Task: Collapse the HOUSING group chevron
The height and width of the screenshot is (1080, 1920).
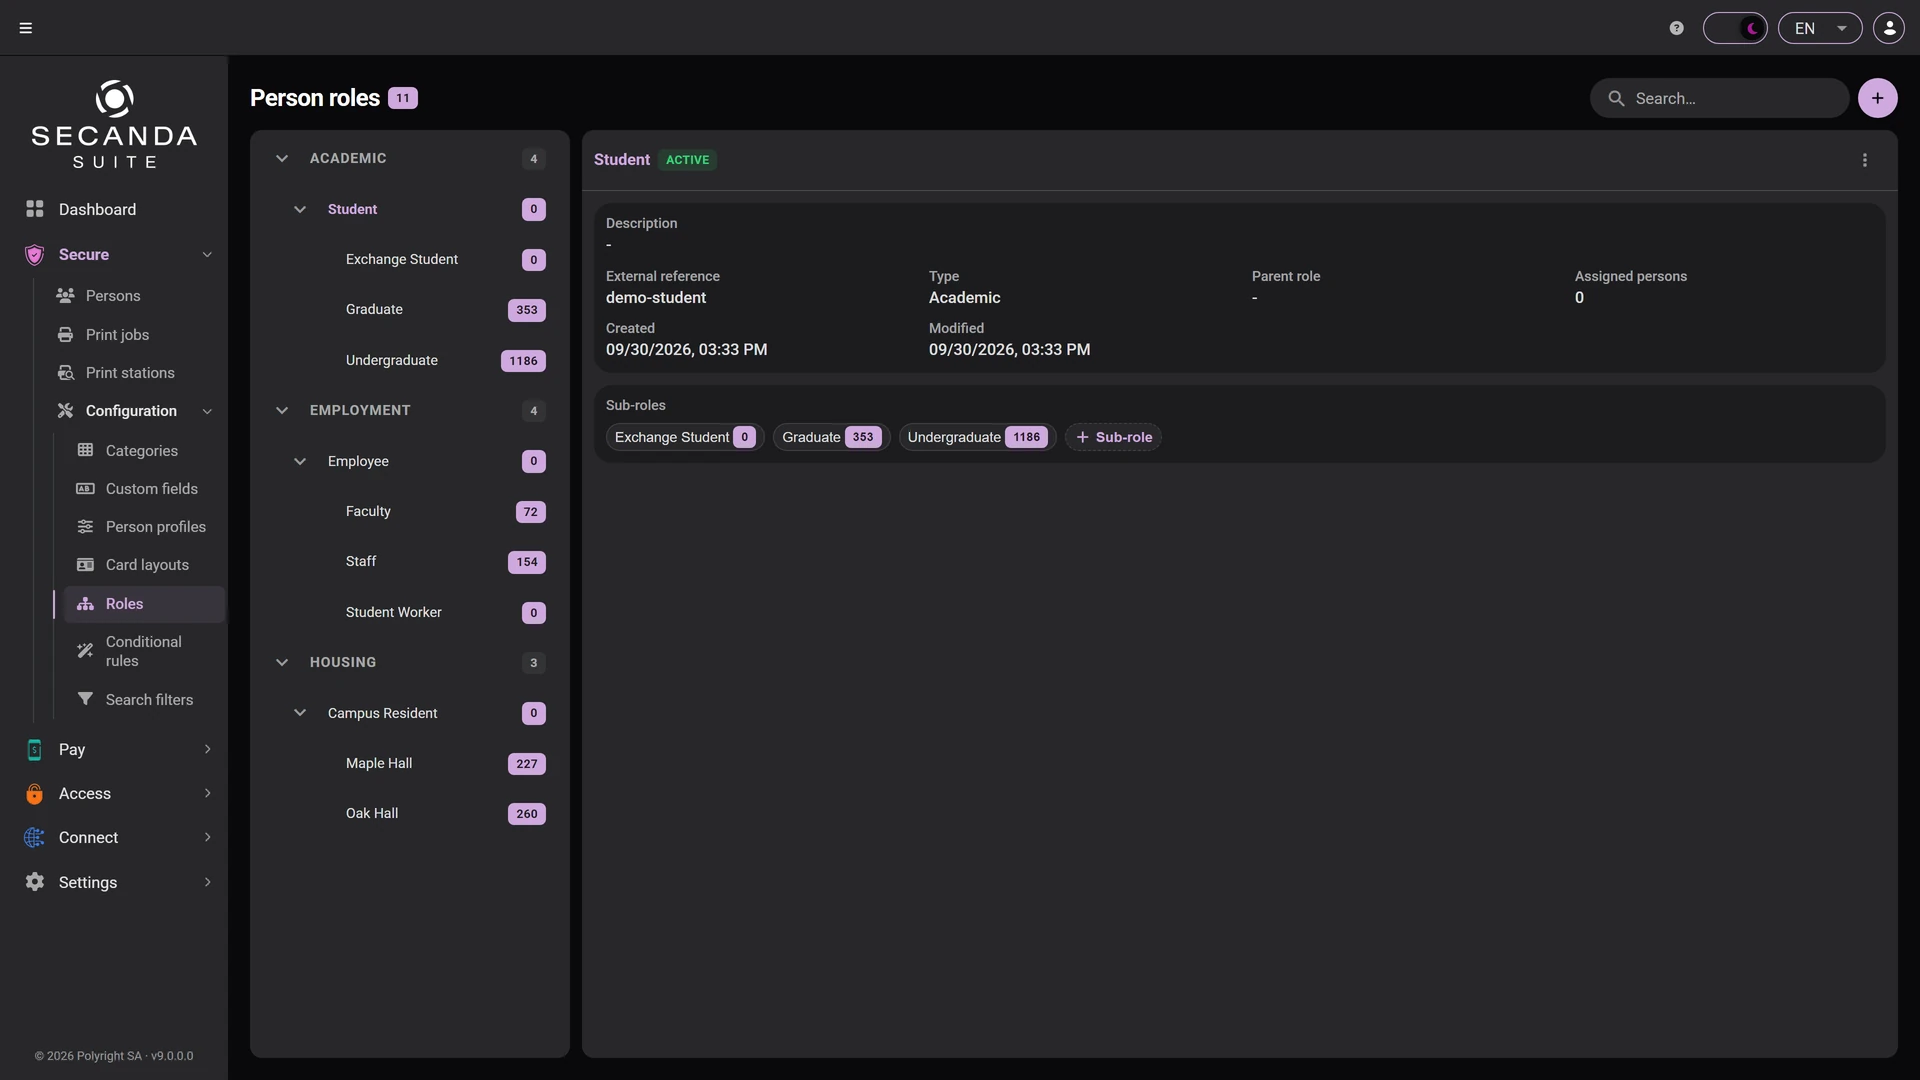Action: pyautogui.click(x=282, y=663)
